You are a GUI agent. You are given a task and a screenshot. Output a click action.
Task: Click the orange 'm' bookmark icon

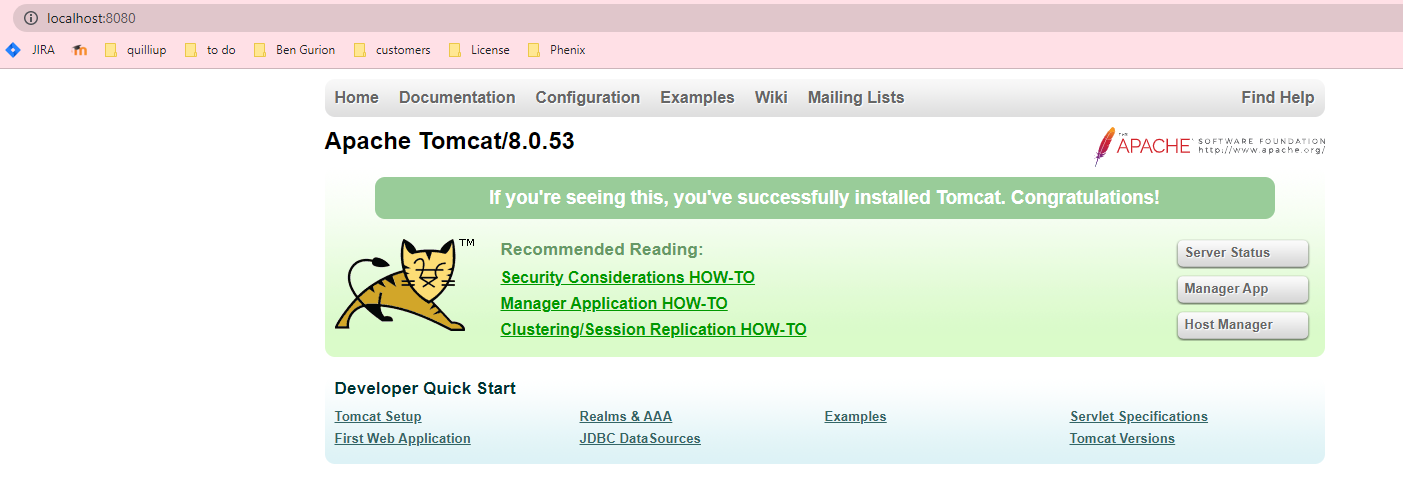80,50
